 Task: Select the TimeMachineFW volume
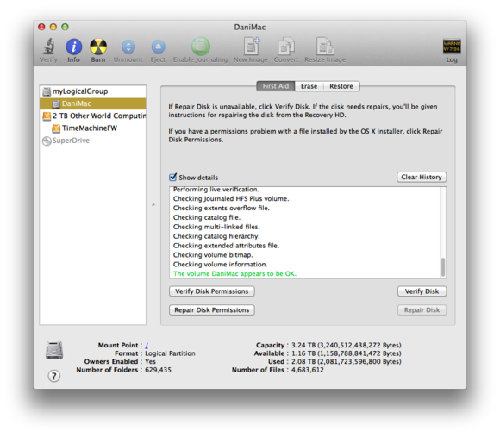(x=93, y=128)
